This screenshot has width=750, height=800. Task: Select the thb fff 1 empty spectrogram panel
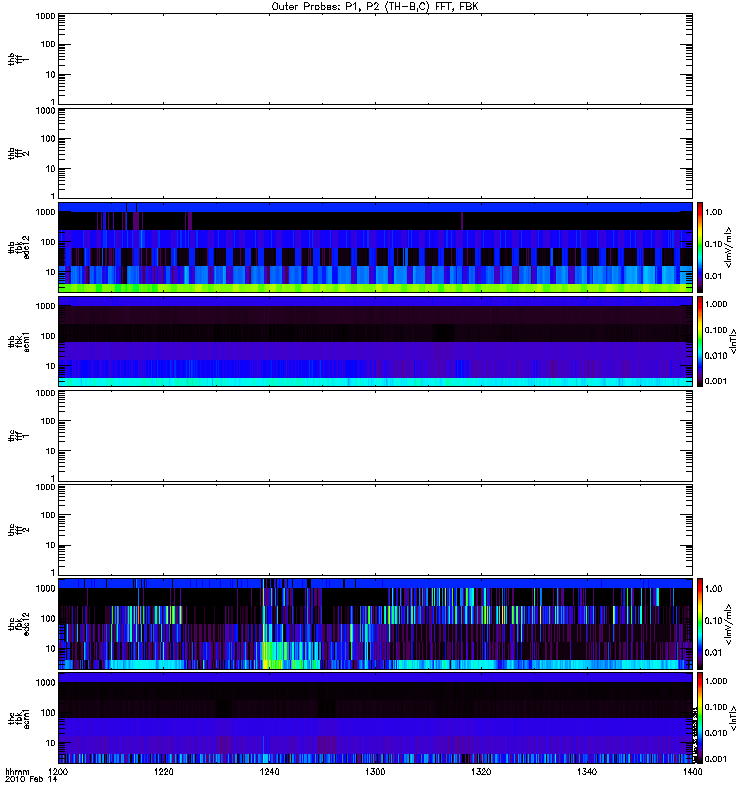click(375, 59)
